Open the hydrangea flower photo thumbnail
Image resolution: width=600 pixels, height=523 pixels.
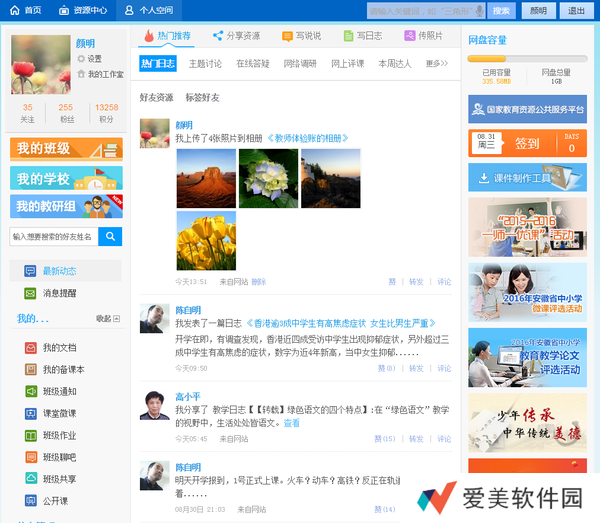[x=268, y=178]
